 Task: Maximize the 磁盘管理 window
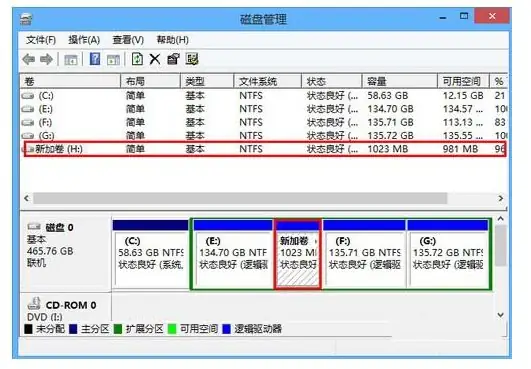464,16
